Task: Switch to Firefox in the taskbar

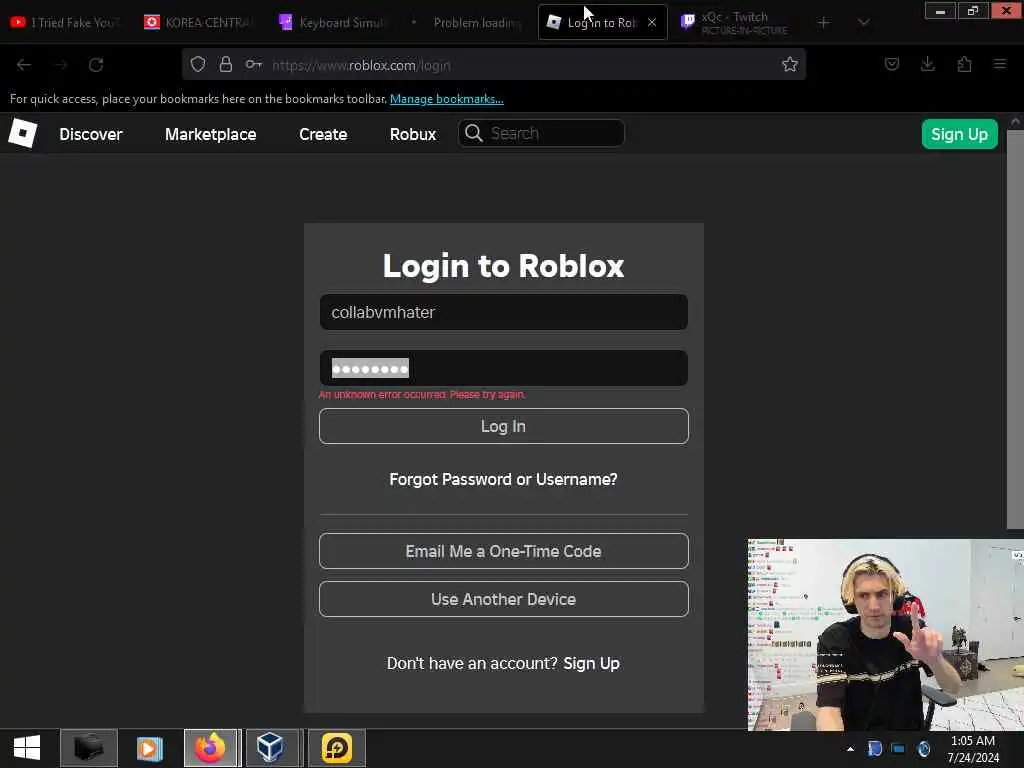Action: click(x=210, y=748)
